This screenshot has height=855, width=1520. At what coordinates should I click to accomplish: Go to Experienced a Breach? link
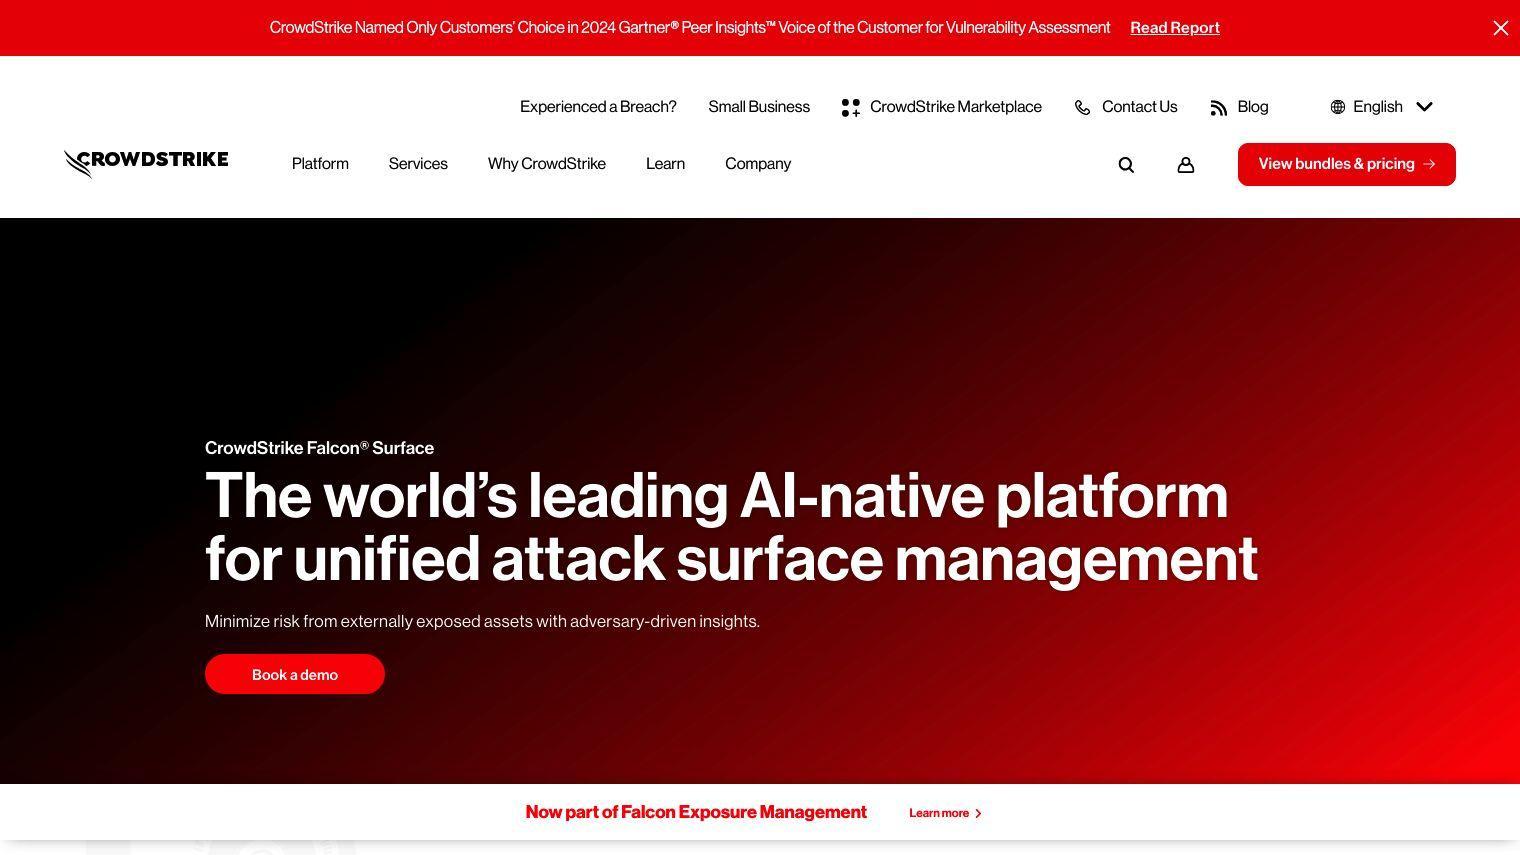point(598,107)
